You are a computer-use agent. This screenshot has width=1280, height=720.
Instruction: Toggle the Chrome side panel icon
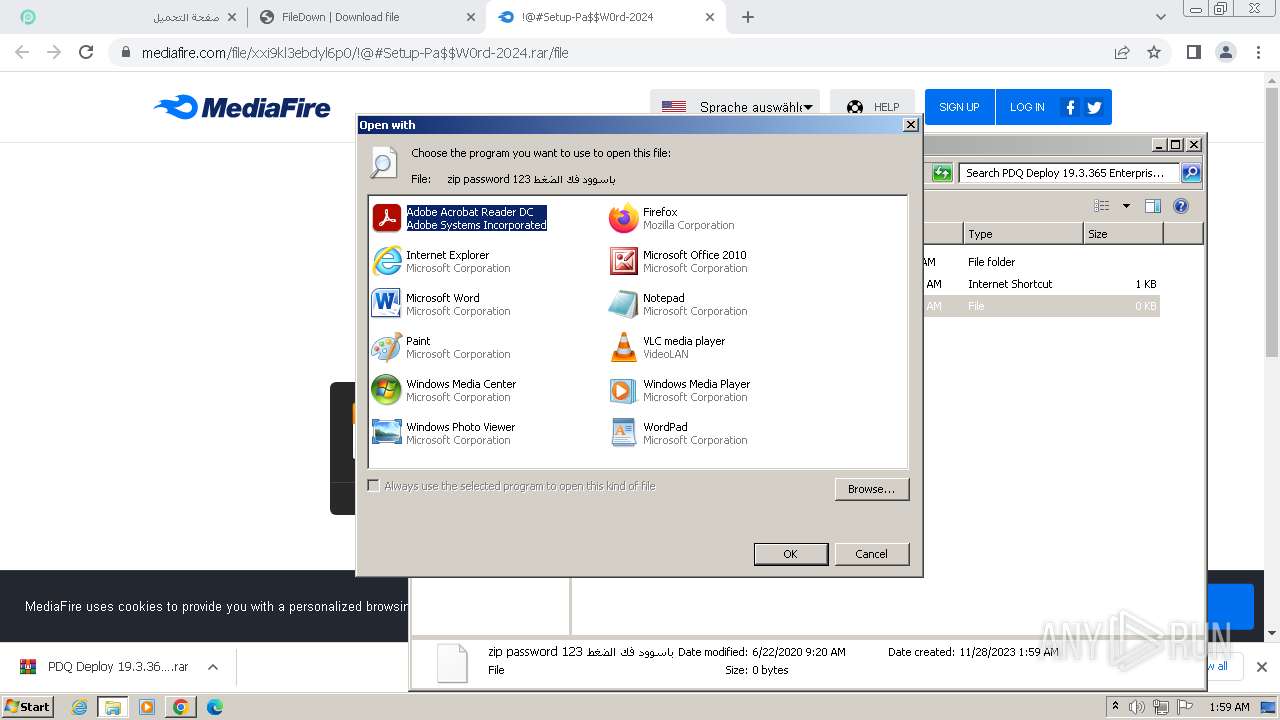pyautogui.click(x=1193, y=52)
